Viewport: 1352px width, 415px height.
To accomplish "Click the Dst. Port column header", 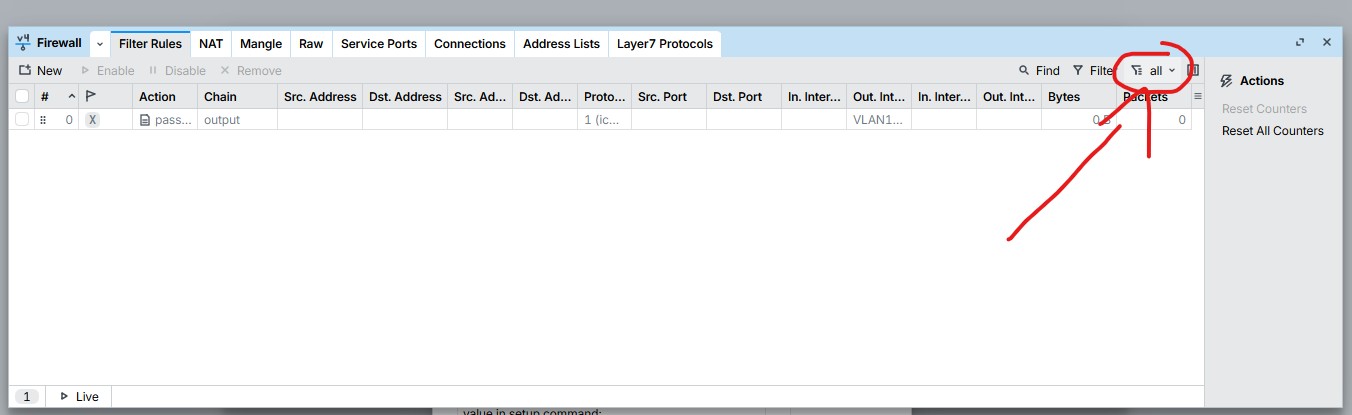I will pyautogui.click(x=744, y=97).
